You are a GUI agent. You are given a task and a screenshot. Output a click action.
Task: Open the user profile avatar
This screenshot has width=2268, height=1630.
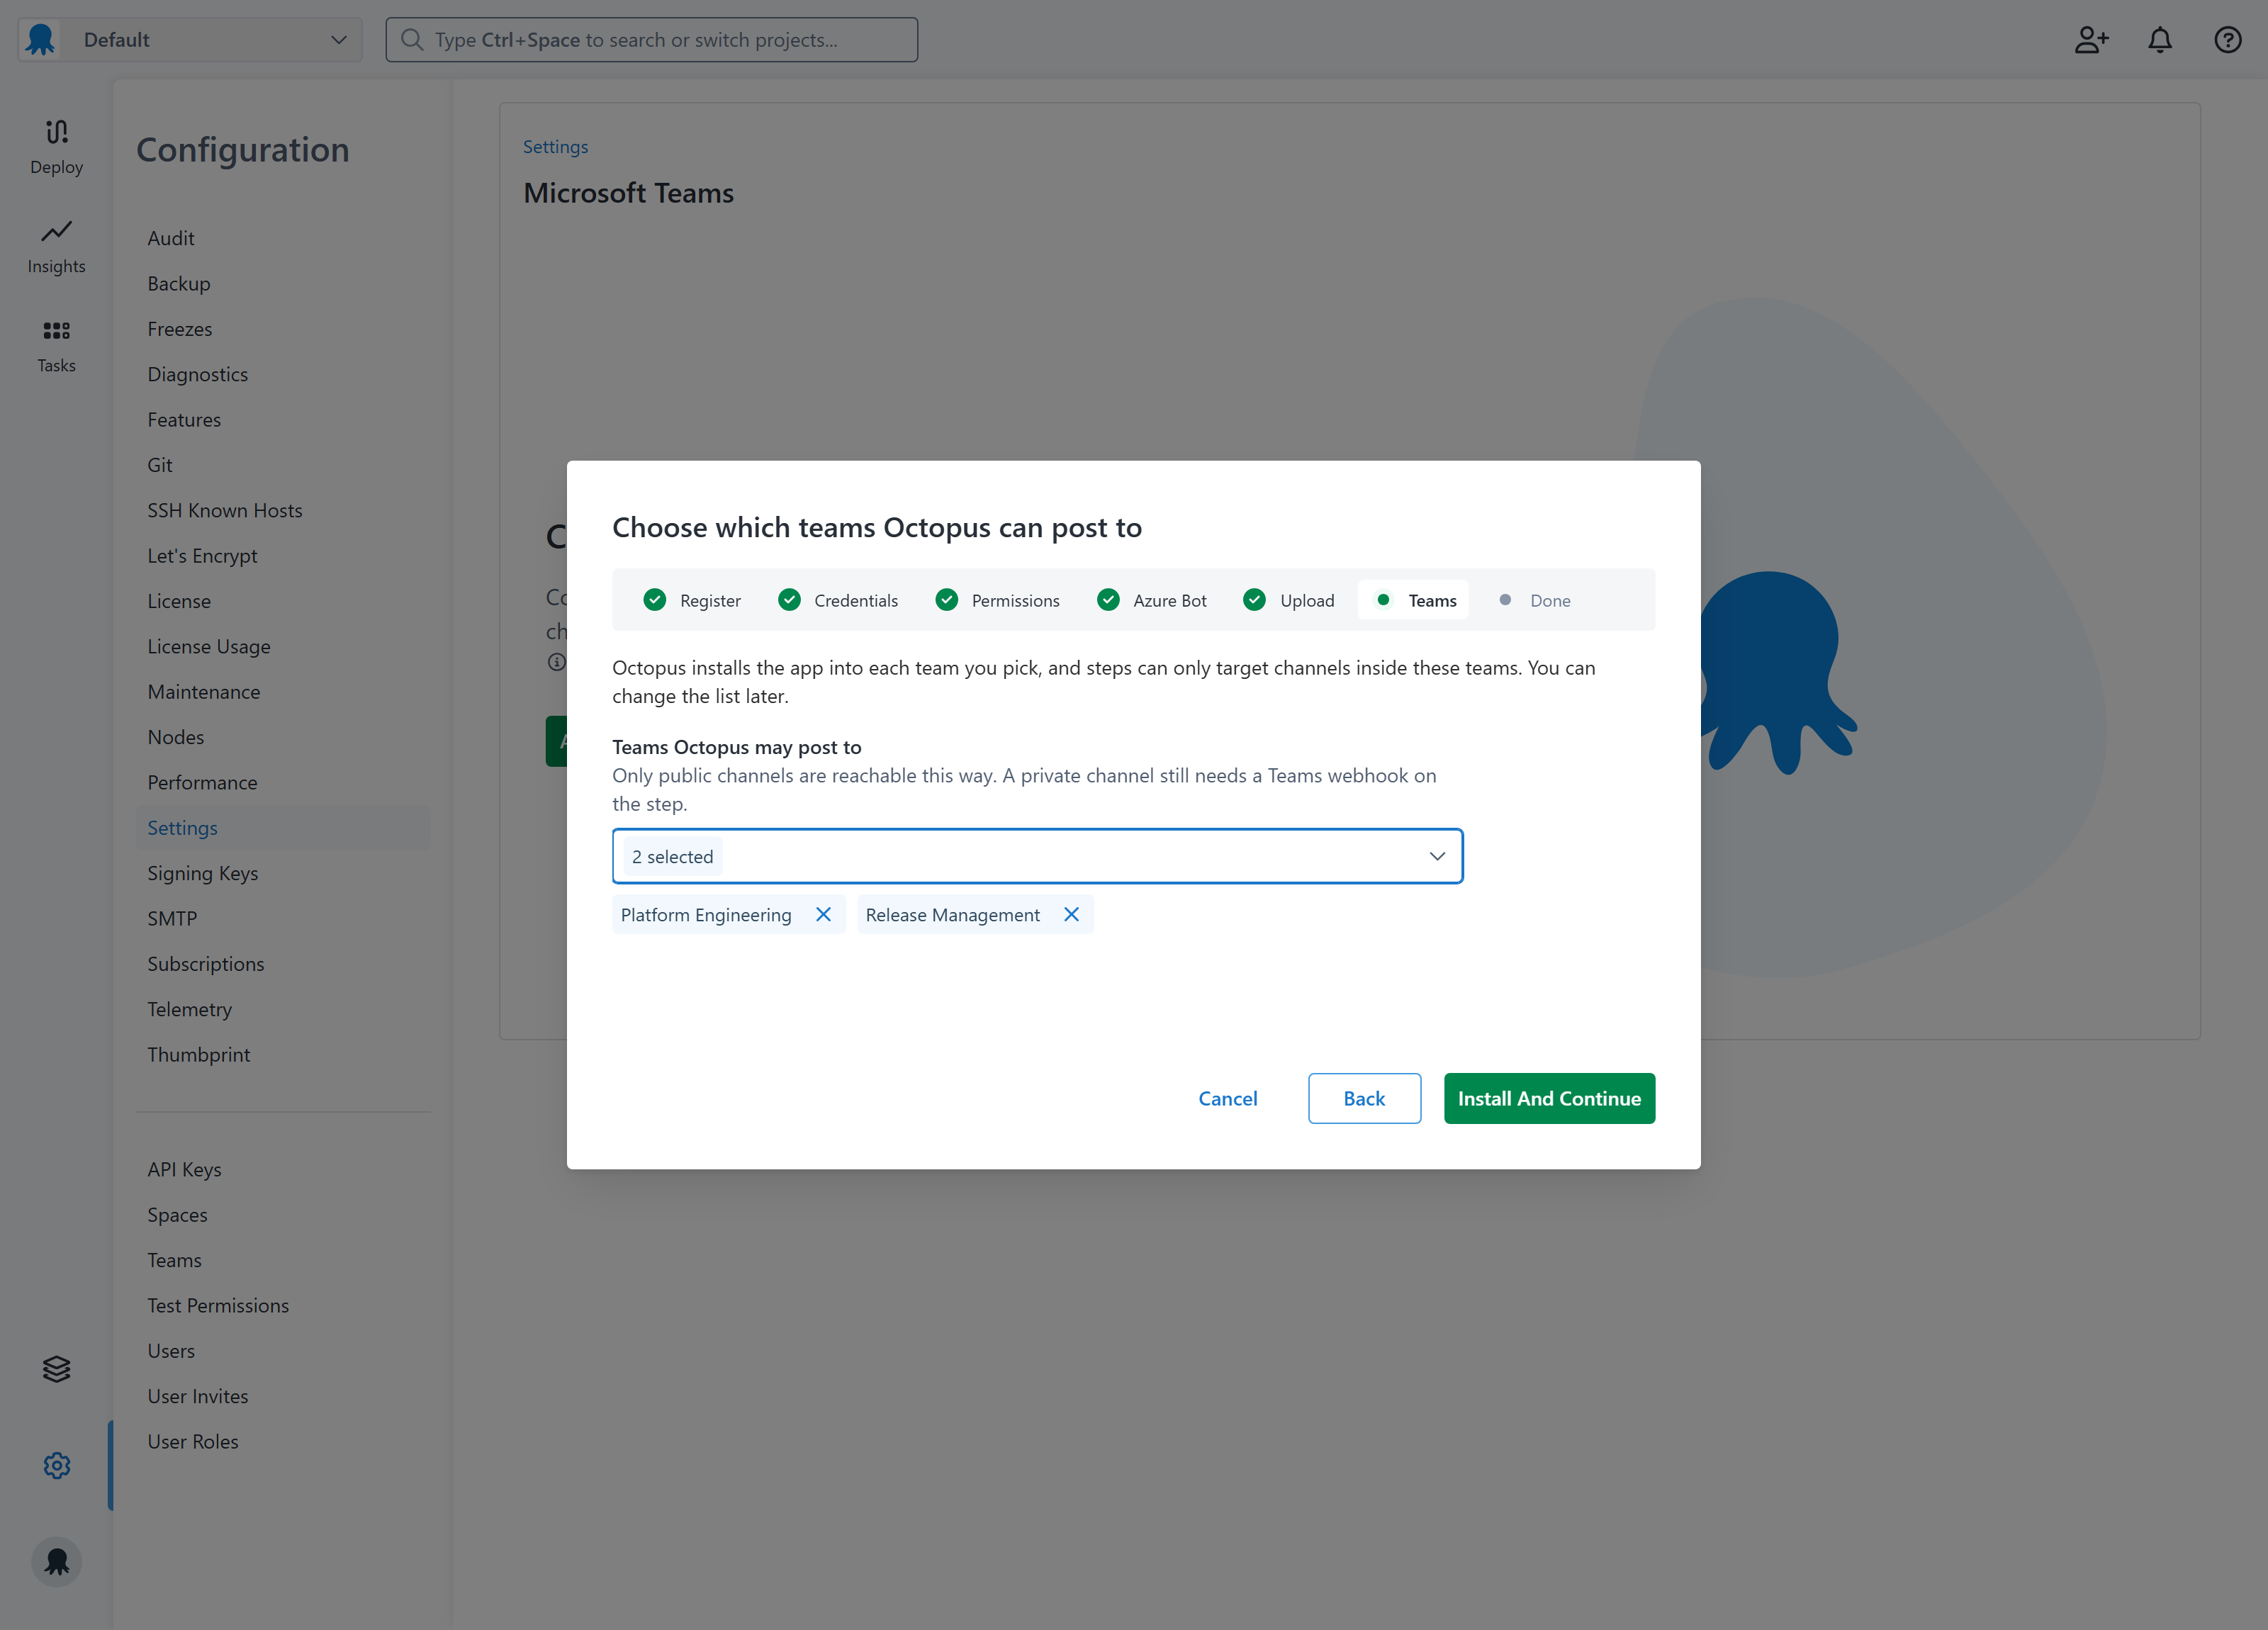[56, 1561]
